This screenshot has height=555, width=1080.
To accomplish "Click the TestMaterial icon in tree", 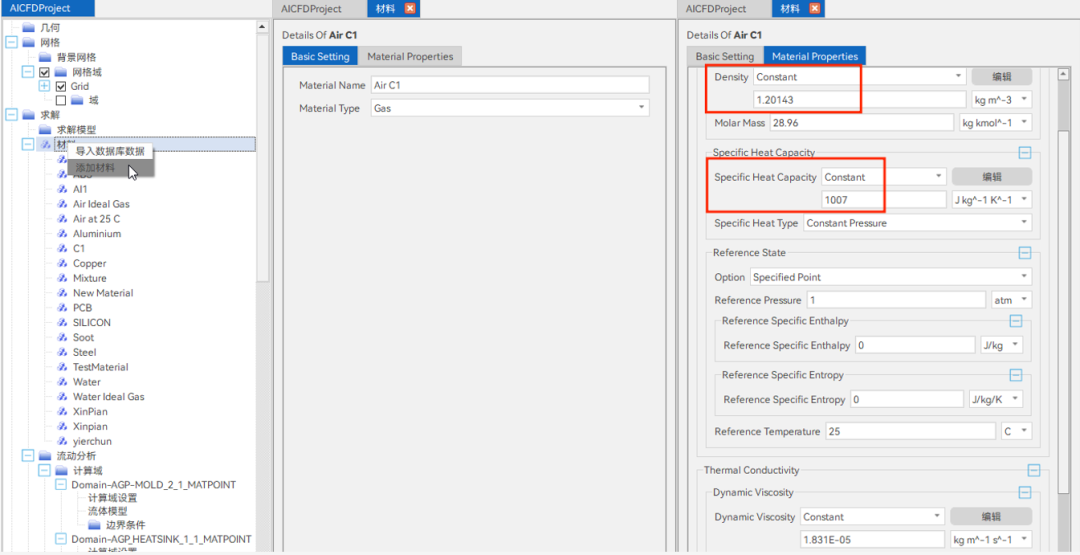I will pyautogui.click(x=62, y=367).
